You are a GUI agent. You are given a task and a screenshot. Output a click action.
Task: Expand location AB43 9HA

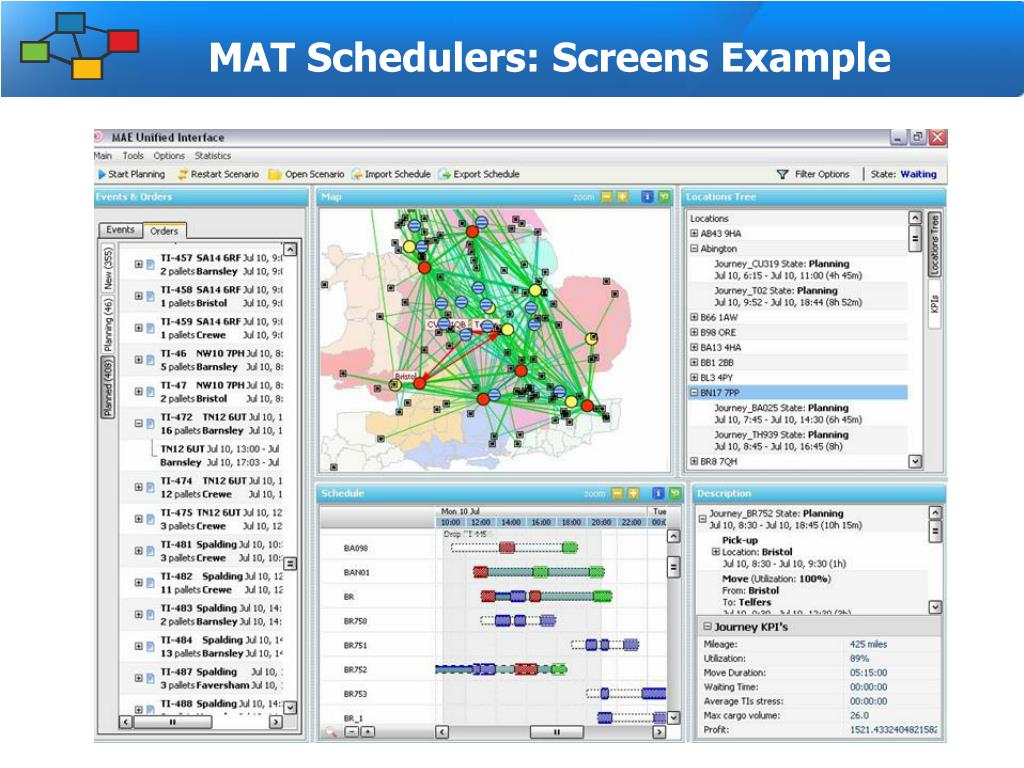tap(694, 234)
